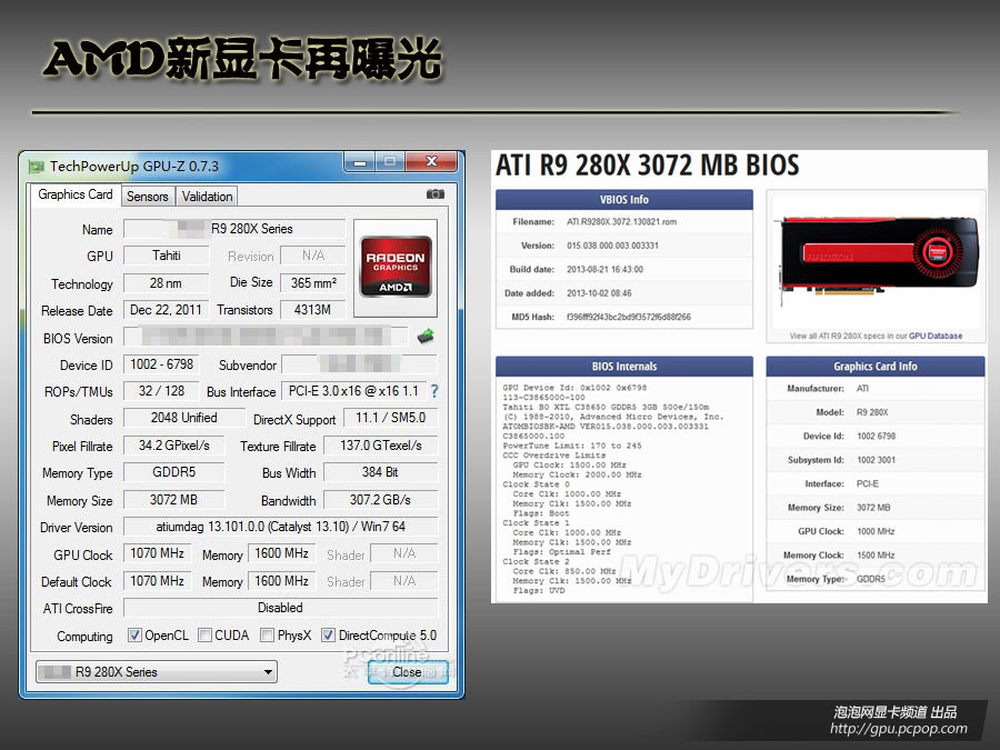Click the bus interface question mark icon
Screen dimensions: 1000x750
pyautogui.click(x=434, y=391)
